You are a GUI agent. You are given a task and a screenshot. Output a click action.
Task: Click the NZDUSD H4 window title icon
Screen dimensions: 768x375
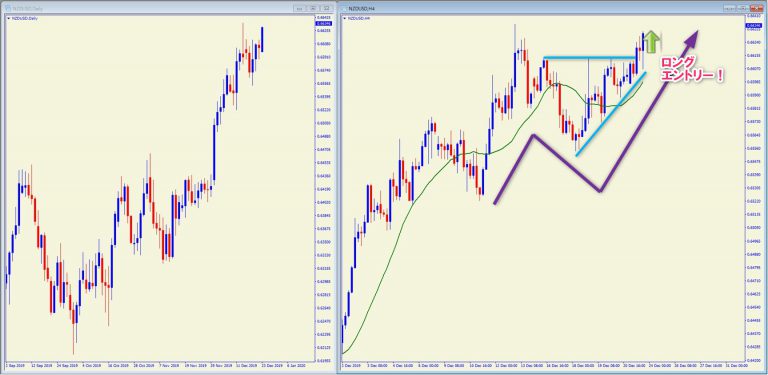tap(345, 8)
